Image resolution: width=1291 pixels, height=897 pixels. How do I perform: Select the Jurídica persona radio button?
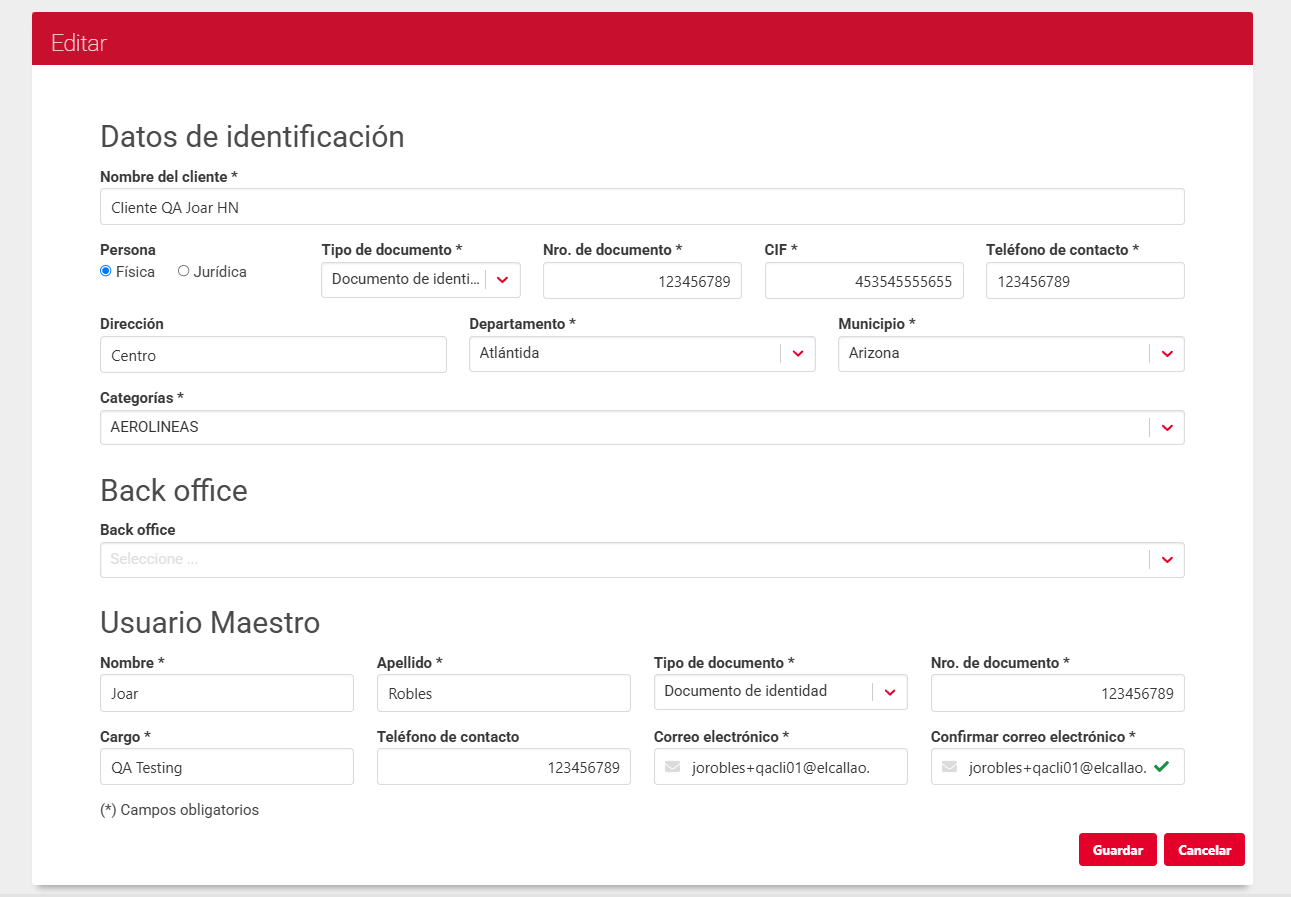(x=183, y=271)
